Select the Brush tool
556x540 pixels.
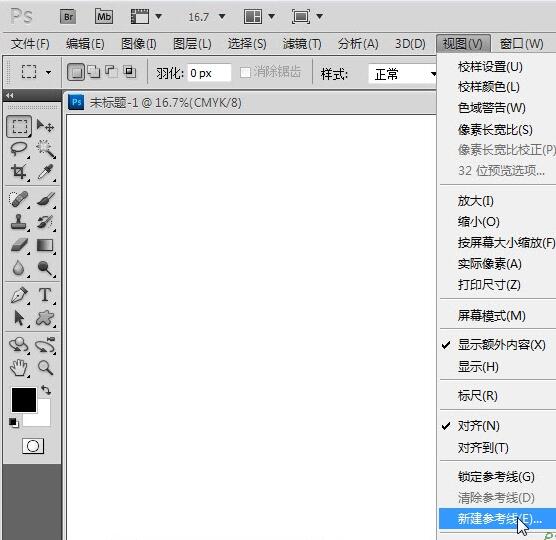(x=45, y=199)
